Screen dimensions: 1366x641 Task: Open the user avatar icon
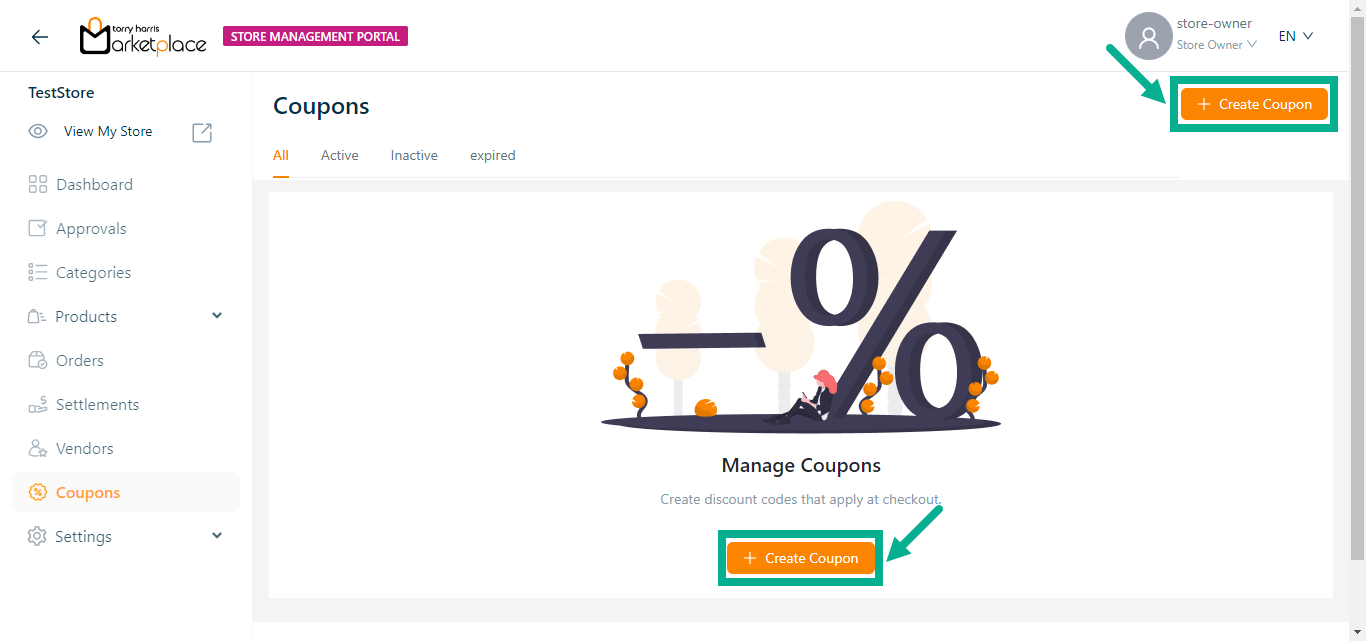1148,37
